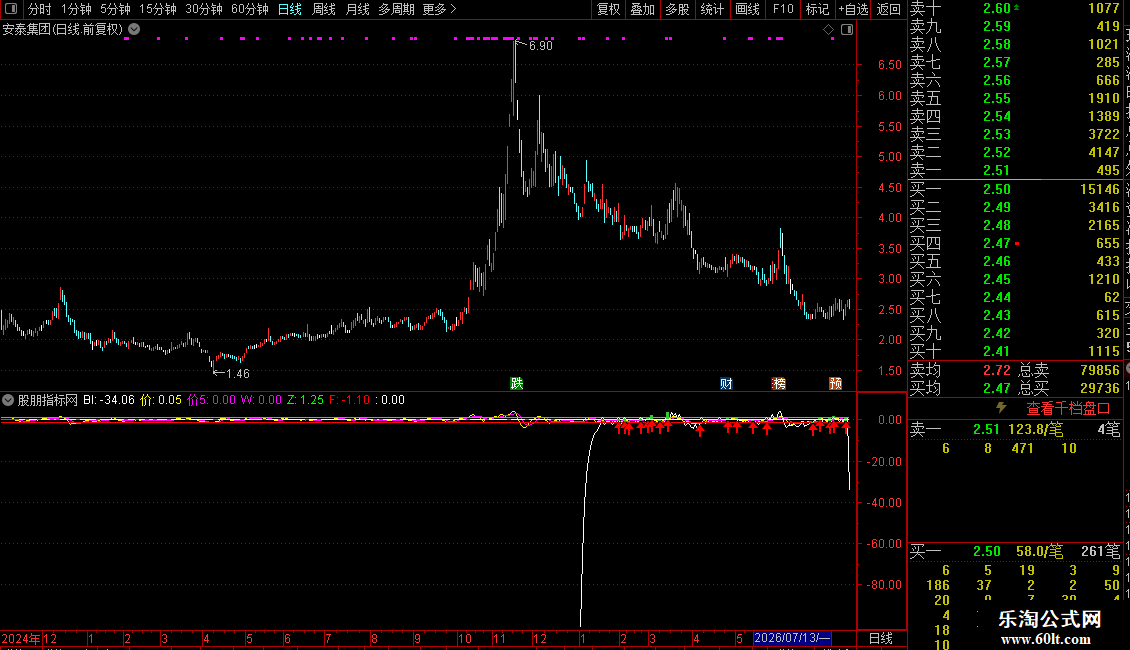
Task: Click the 标记 mark button
Action: pos(817,9)
